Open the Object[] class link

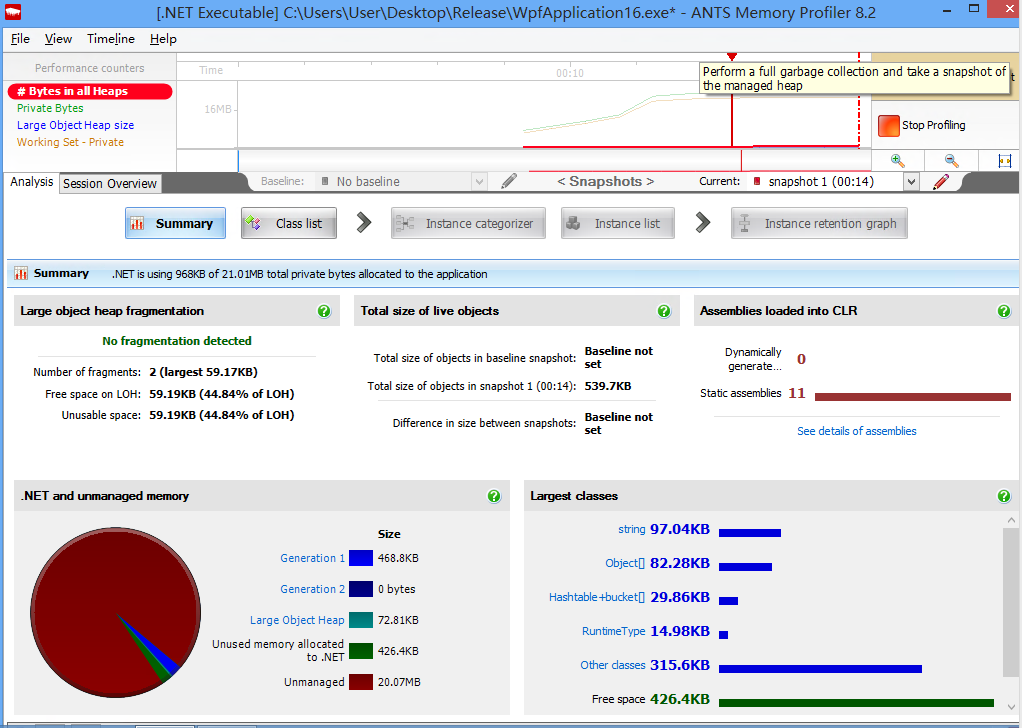tap(625, 563)
